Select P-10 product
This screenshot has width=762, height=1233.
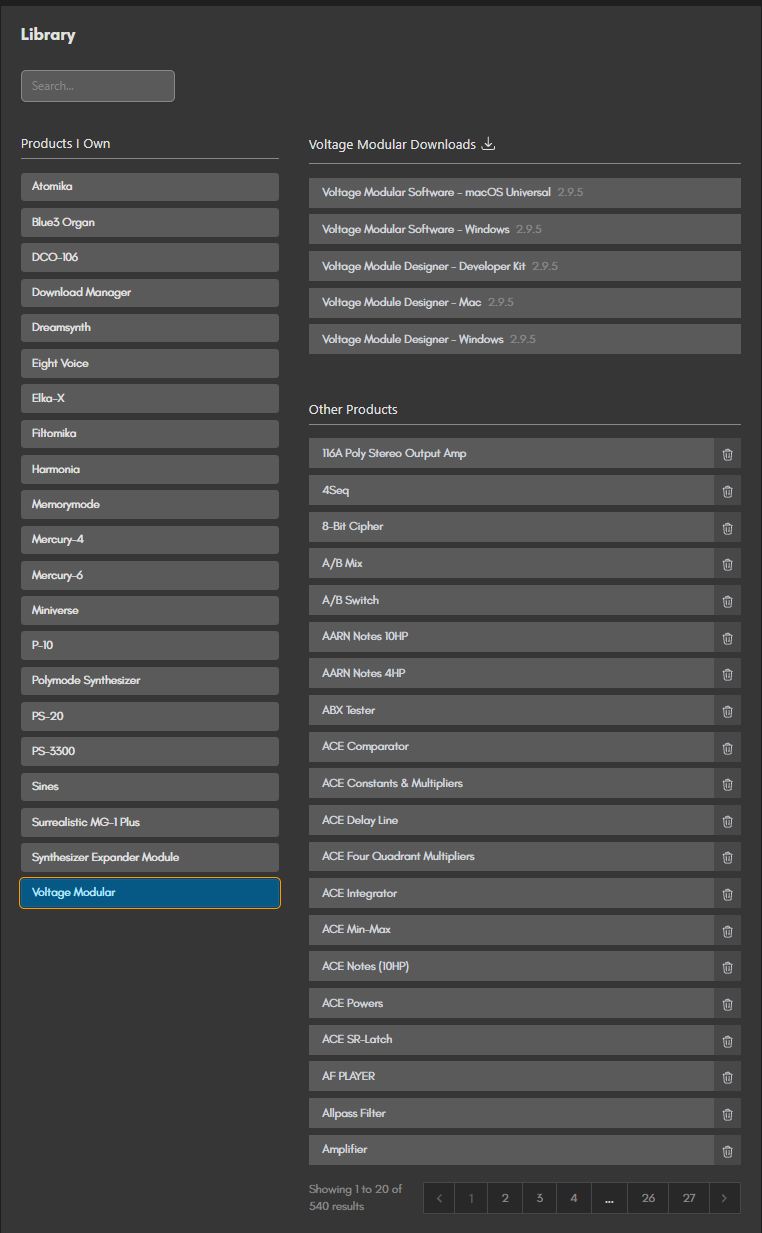tap(150, 645)
